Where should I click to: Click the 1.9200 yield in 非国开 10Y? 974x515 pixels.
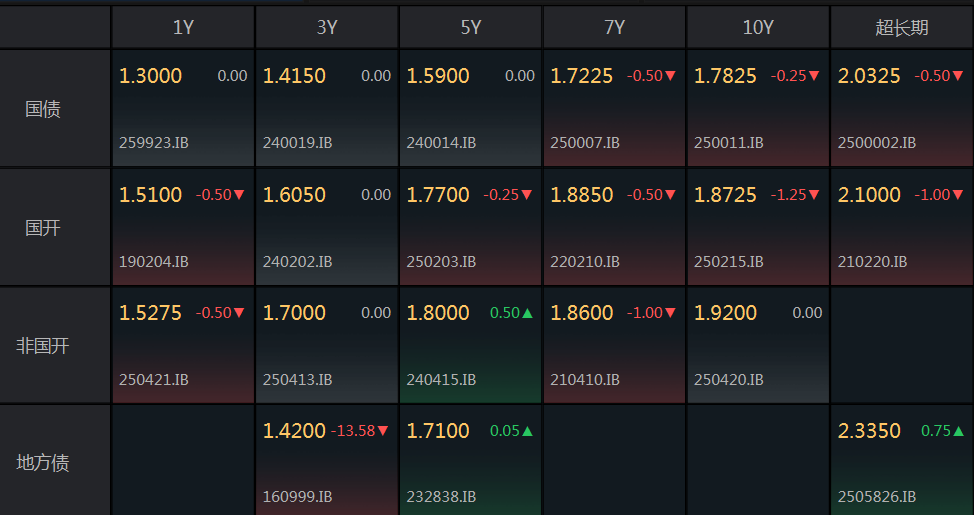(x=725, y=313)
